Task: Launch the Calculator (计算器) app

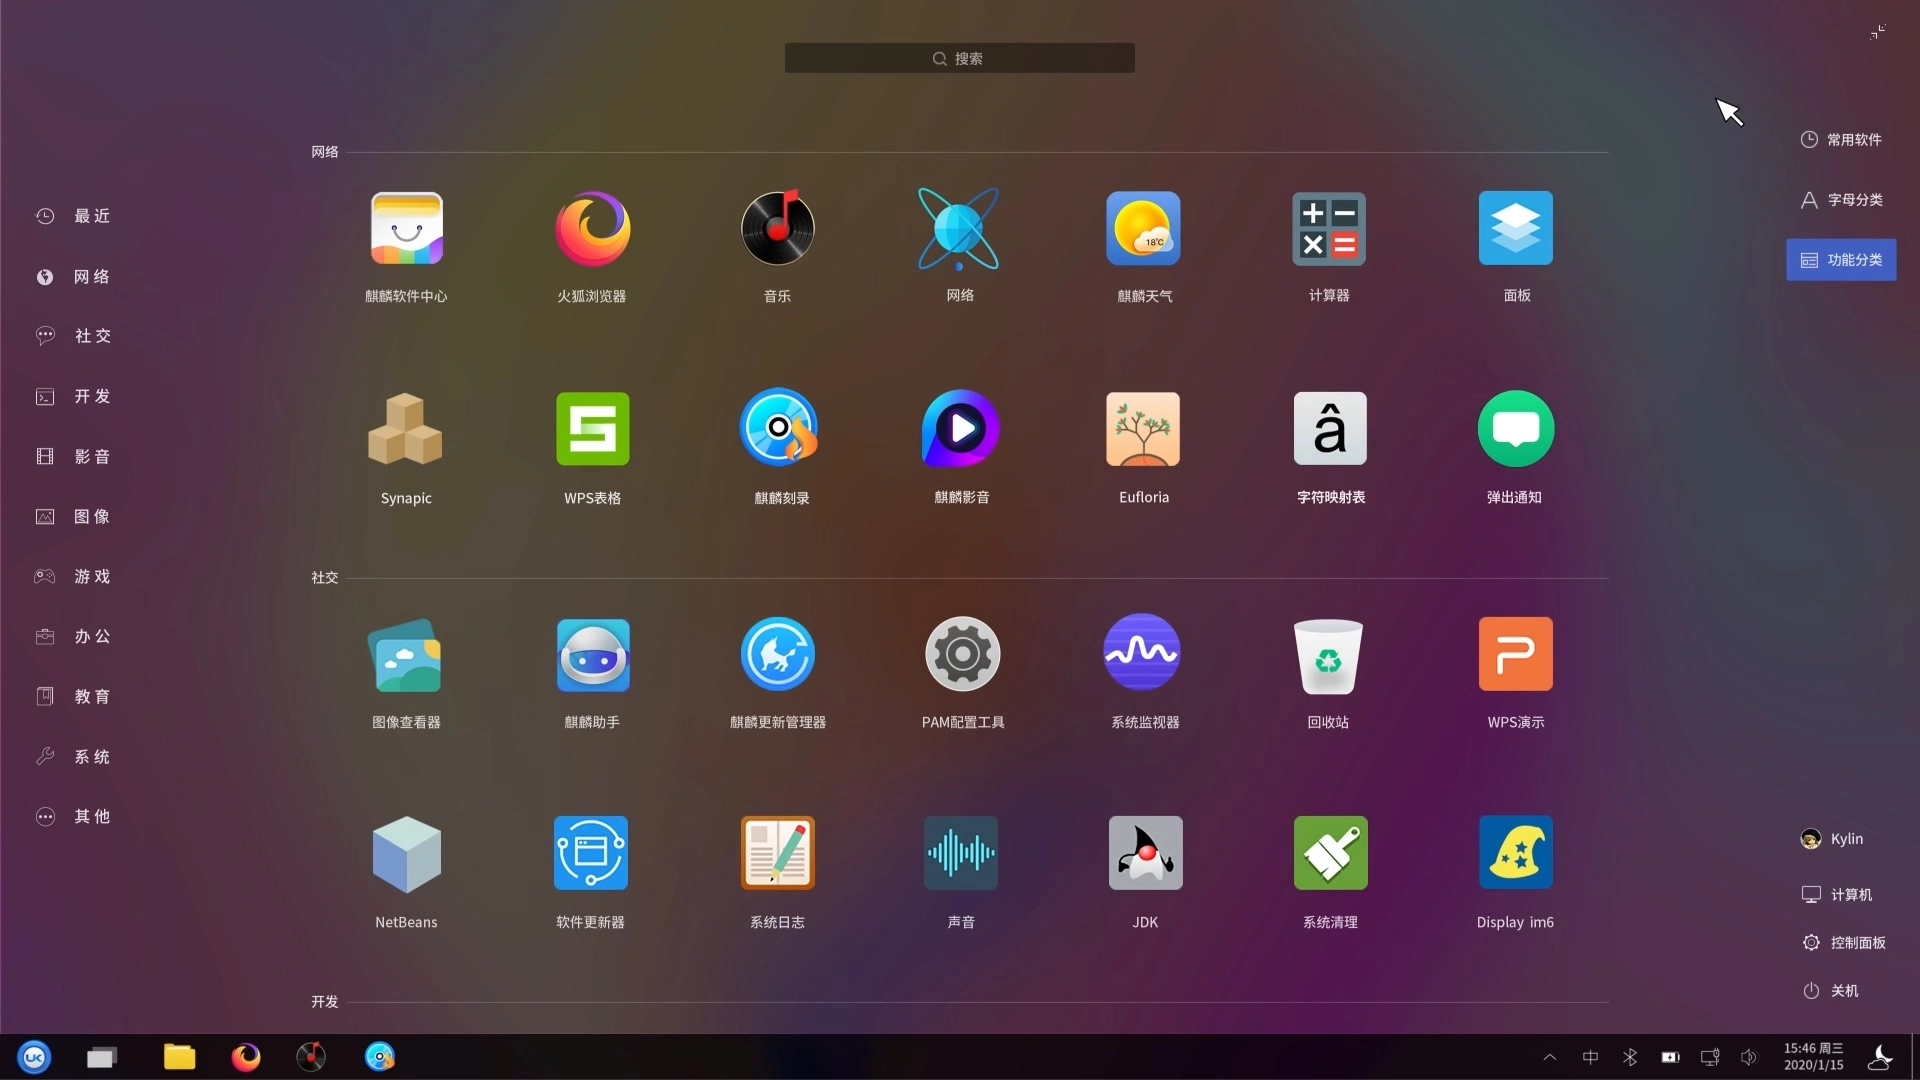Action: point(1328,230)
